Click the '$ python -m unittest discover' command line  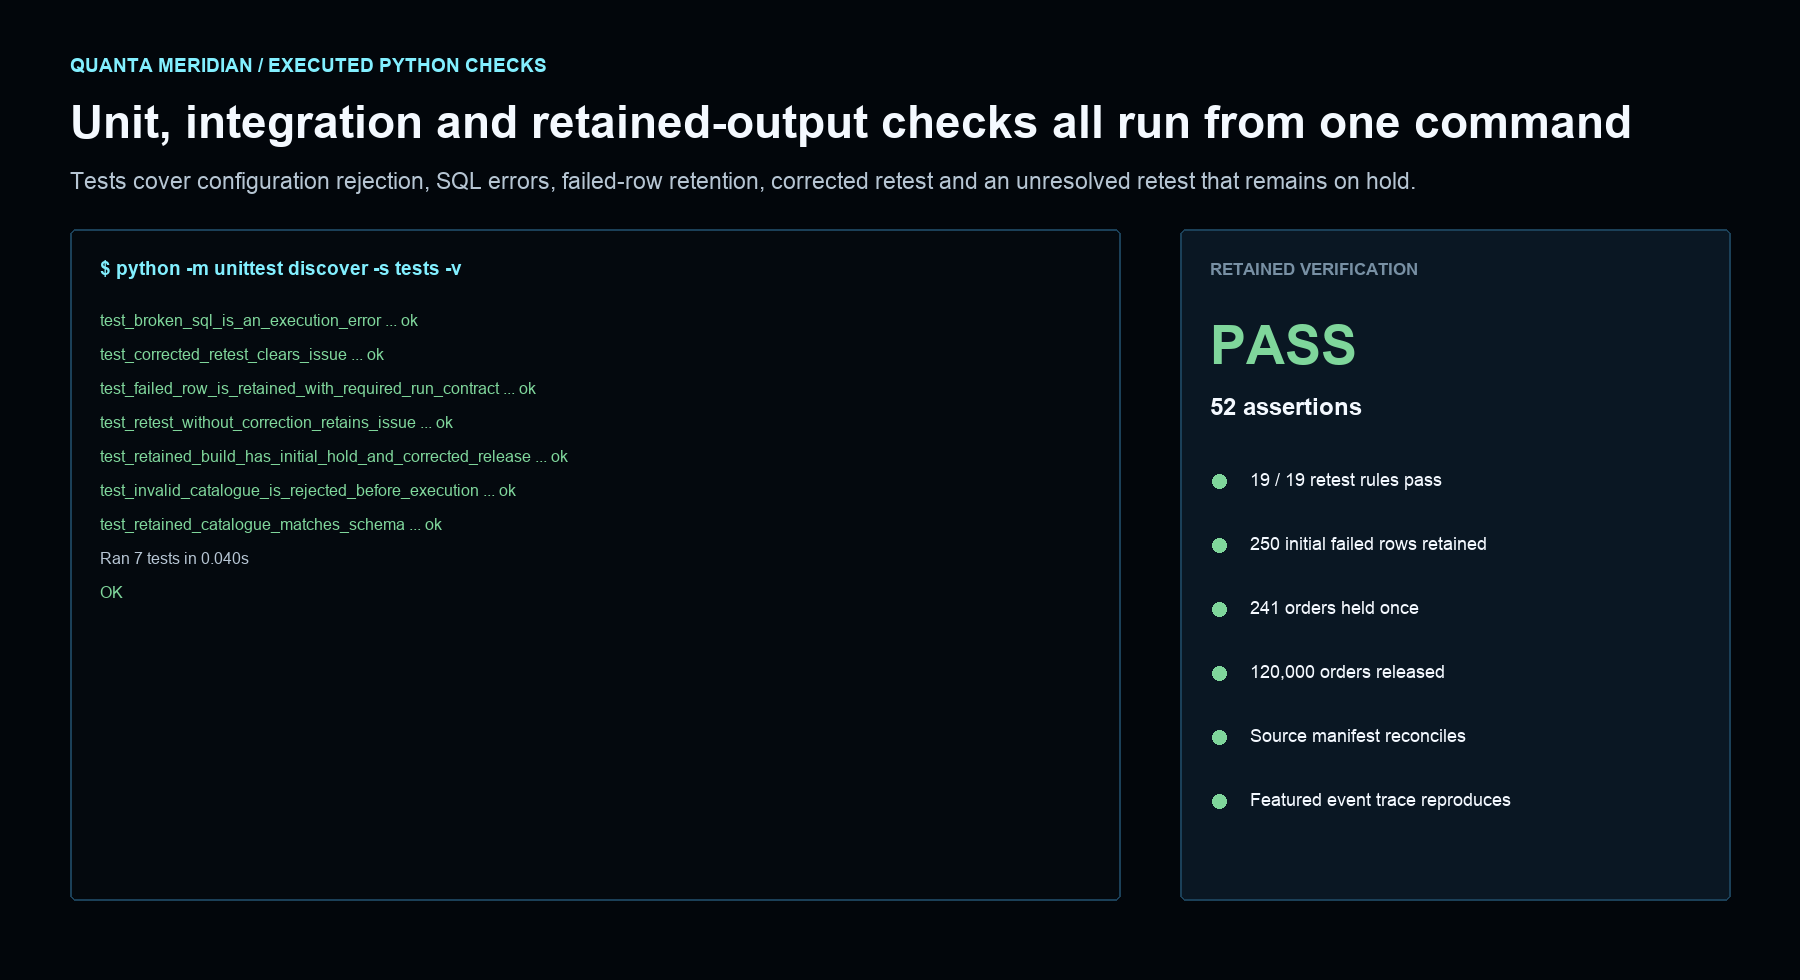pos(280,268)
